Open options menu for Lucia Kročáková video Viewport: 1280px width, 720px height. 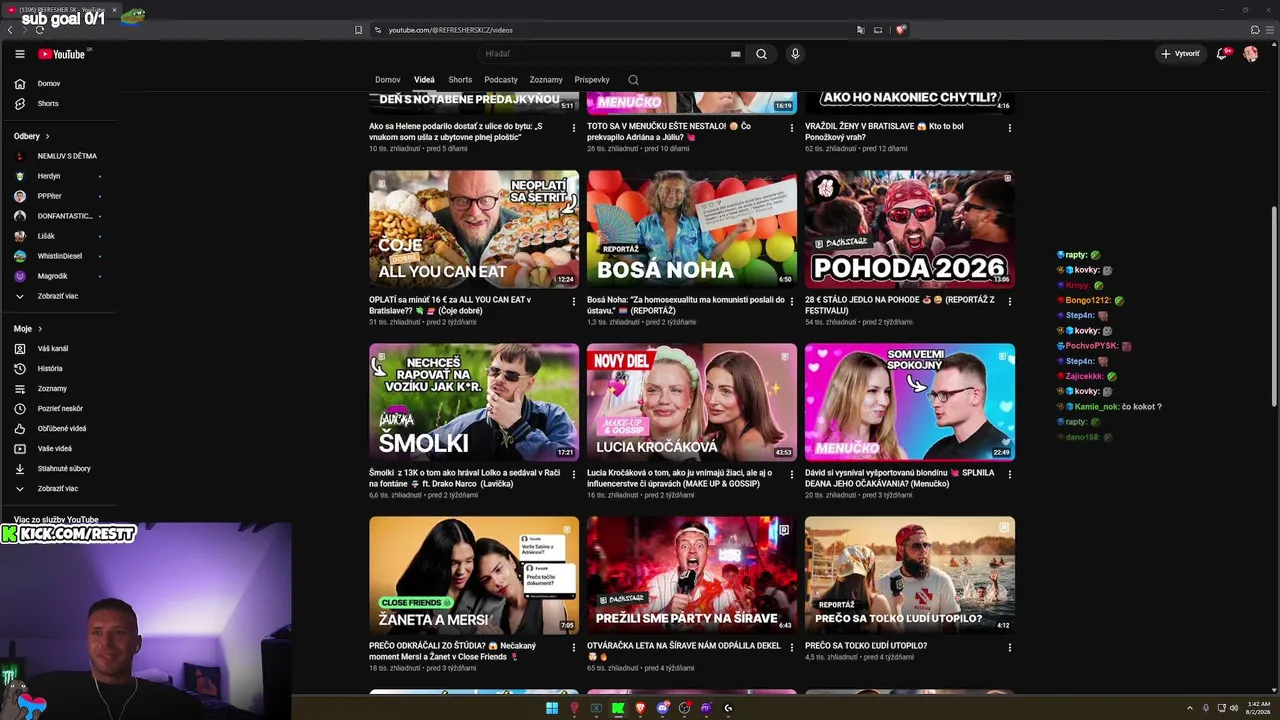[x=791, y=474]
